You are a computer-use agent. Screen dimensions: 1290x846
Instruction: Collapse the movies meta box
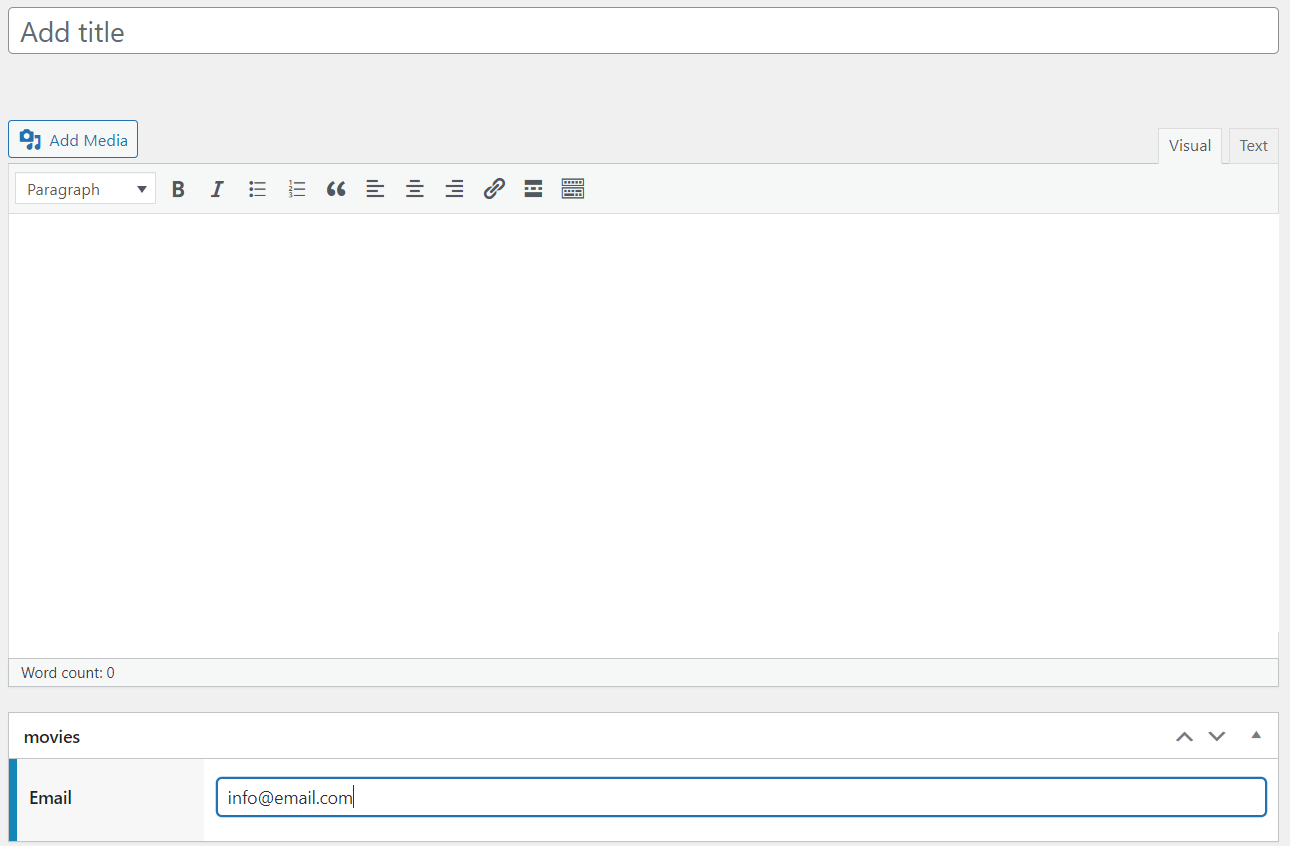point(1256,736)
